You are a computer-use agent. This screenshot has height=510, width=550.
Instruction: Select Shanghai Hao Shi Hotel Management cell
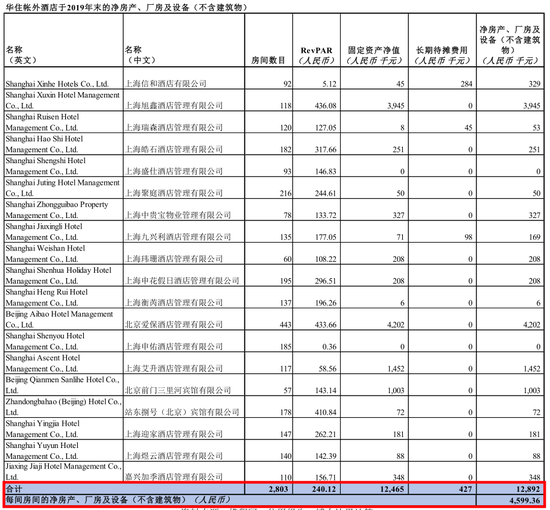(x=63, y=144)
